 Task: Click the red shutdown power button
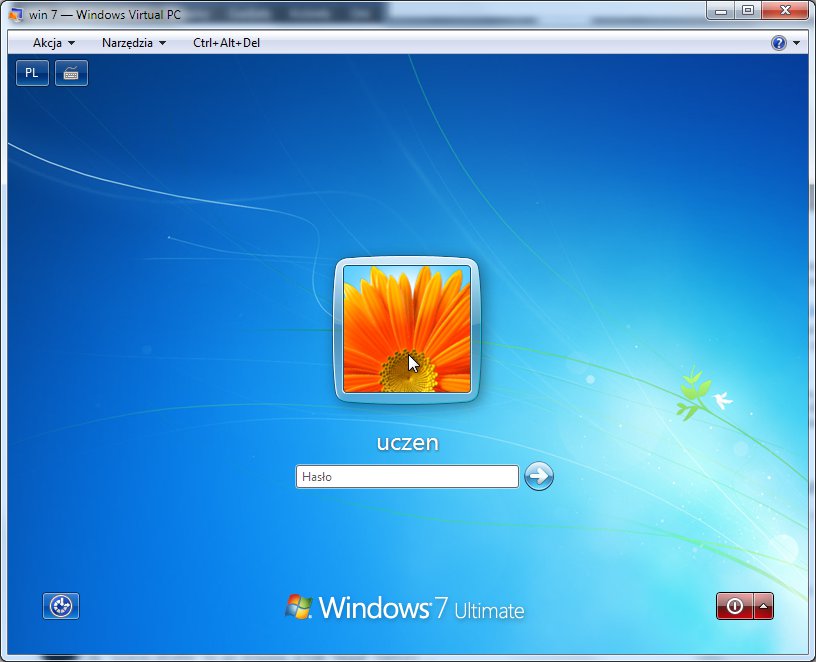coord(734,606)
